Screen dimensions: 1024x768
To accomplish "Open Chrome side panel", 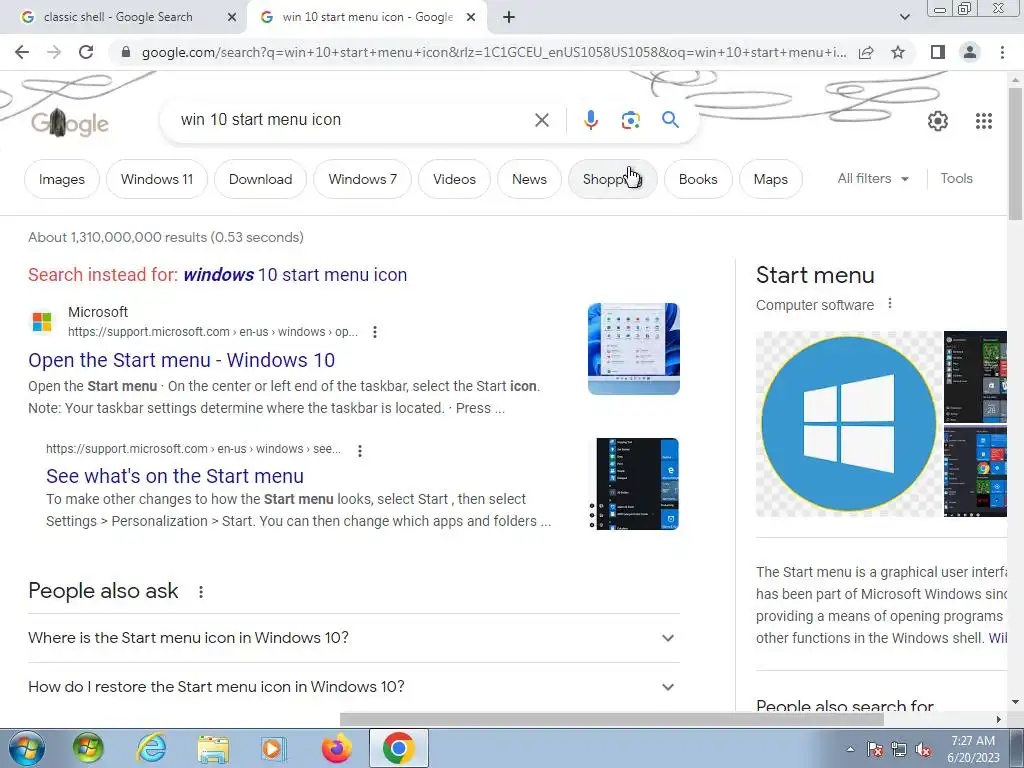I will coord(938,52).
